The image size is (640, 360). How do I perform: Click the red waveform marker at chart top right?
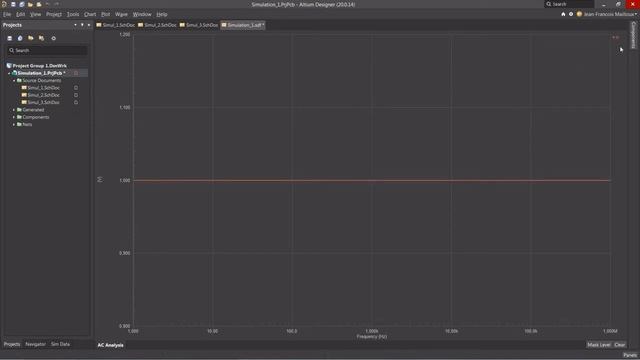coord(616,37)
